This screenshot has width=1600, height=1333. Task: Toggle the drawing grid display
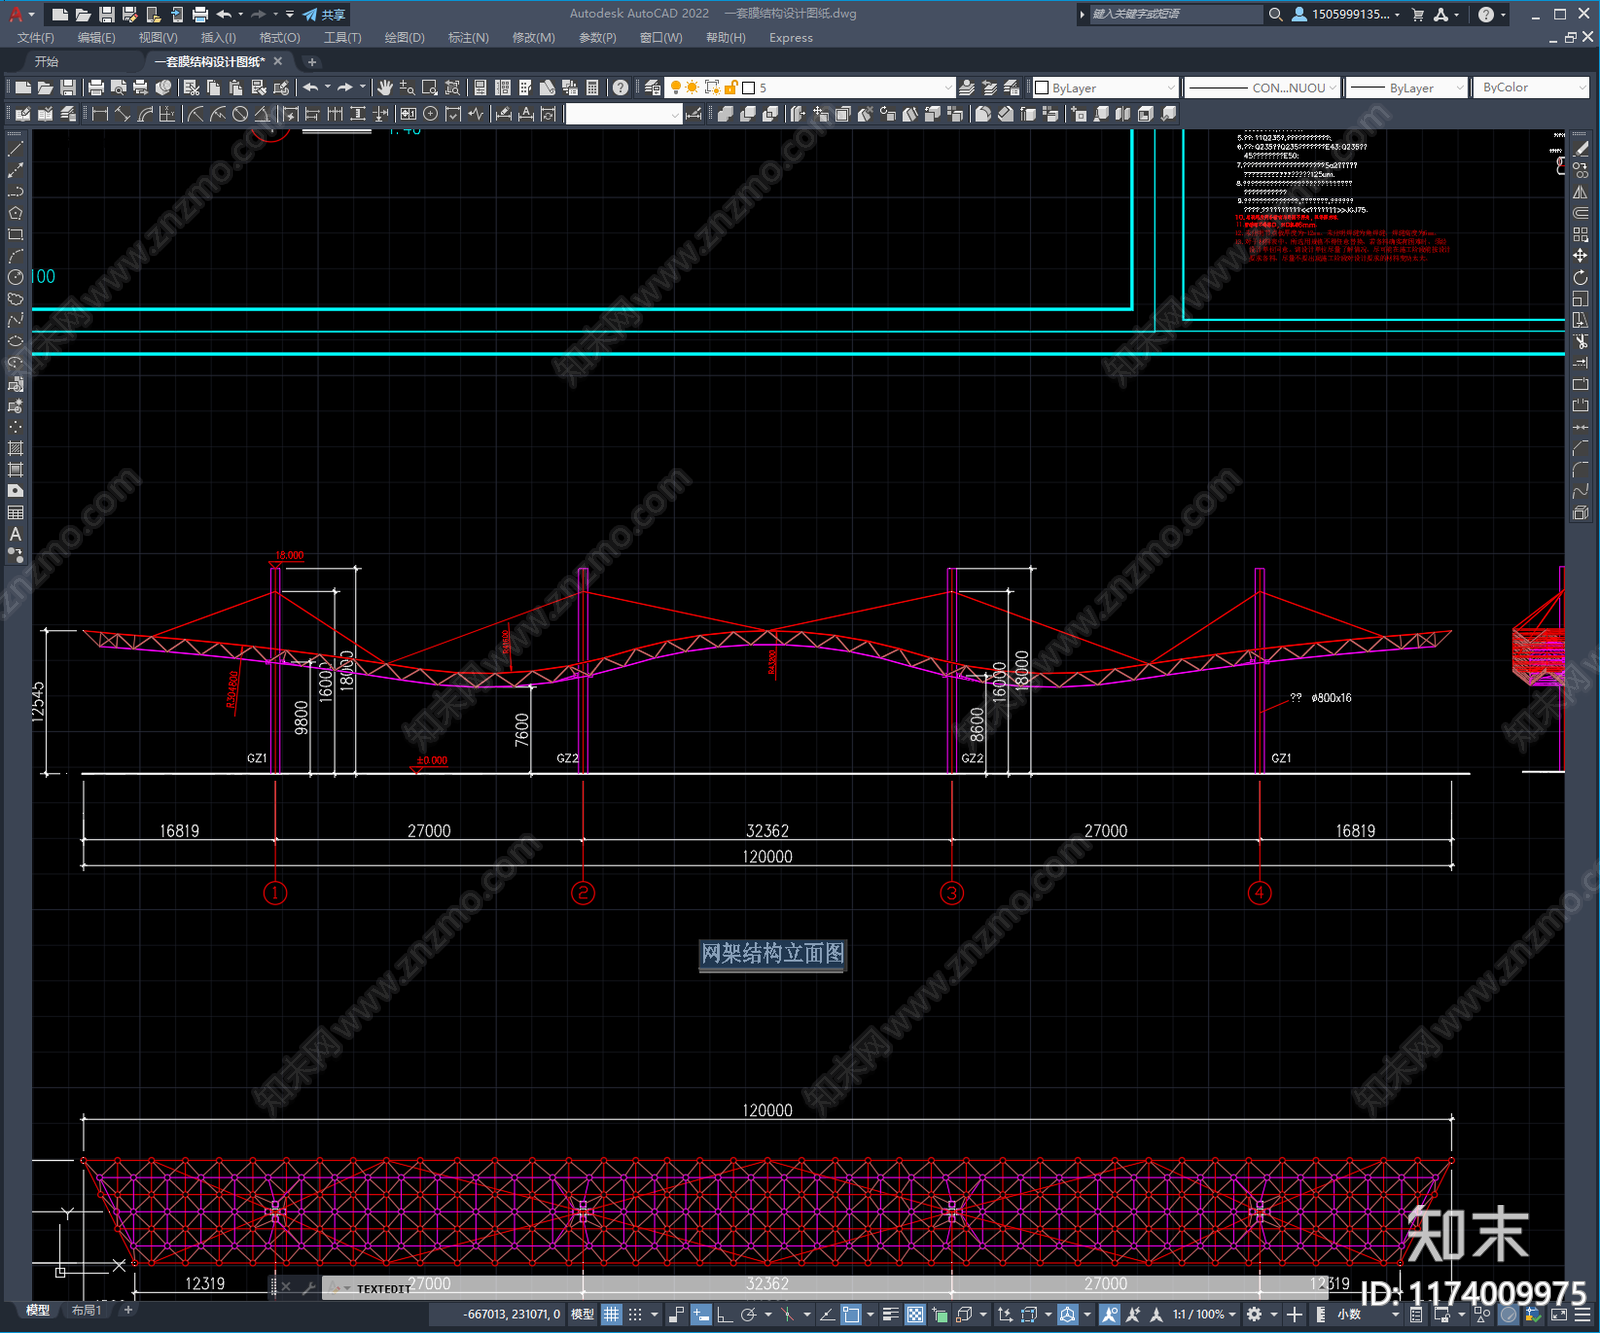[612, 1314]
